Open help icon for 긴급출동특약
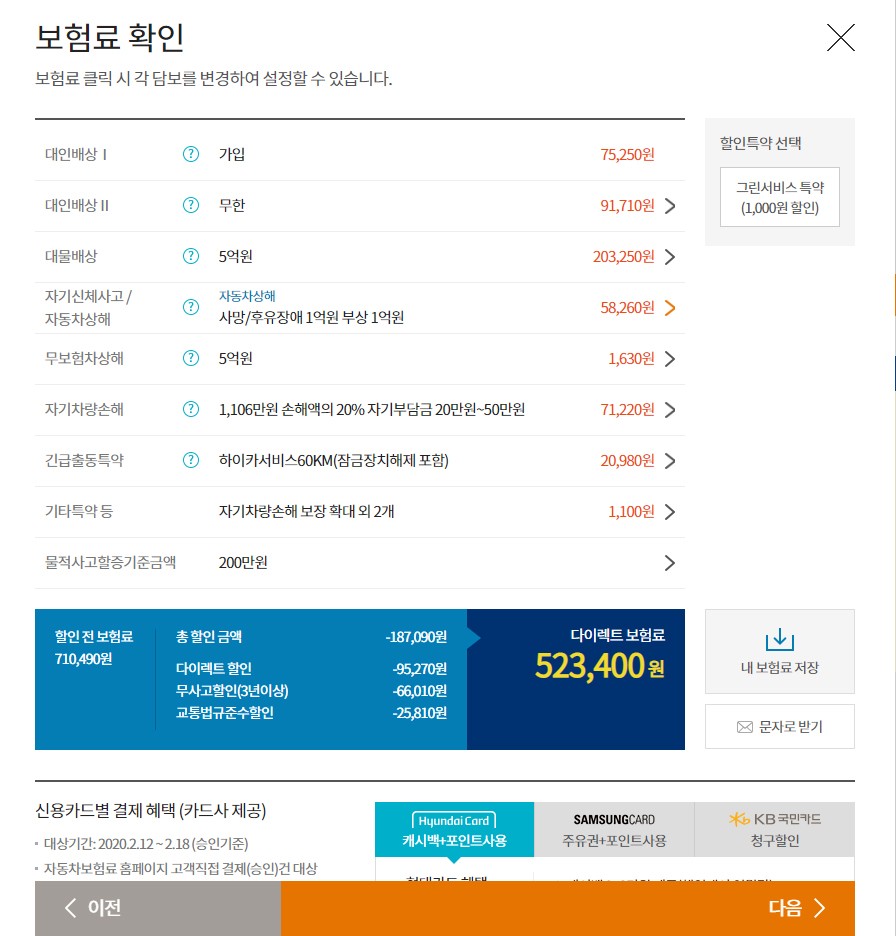Screen dimensions: 896x936 tap(190, 460)
